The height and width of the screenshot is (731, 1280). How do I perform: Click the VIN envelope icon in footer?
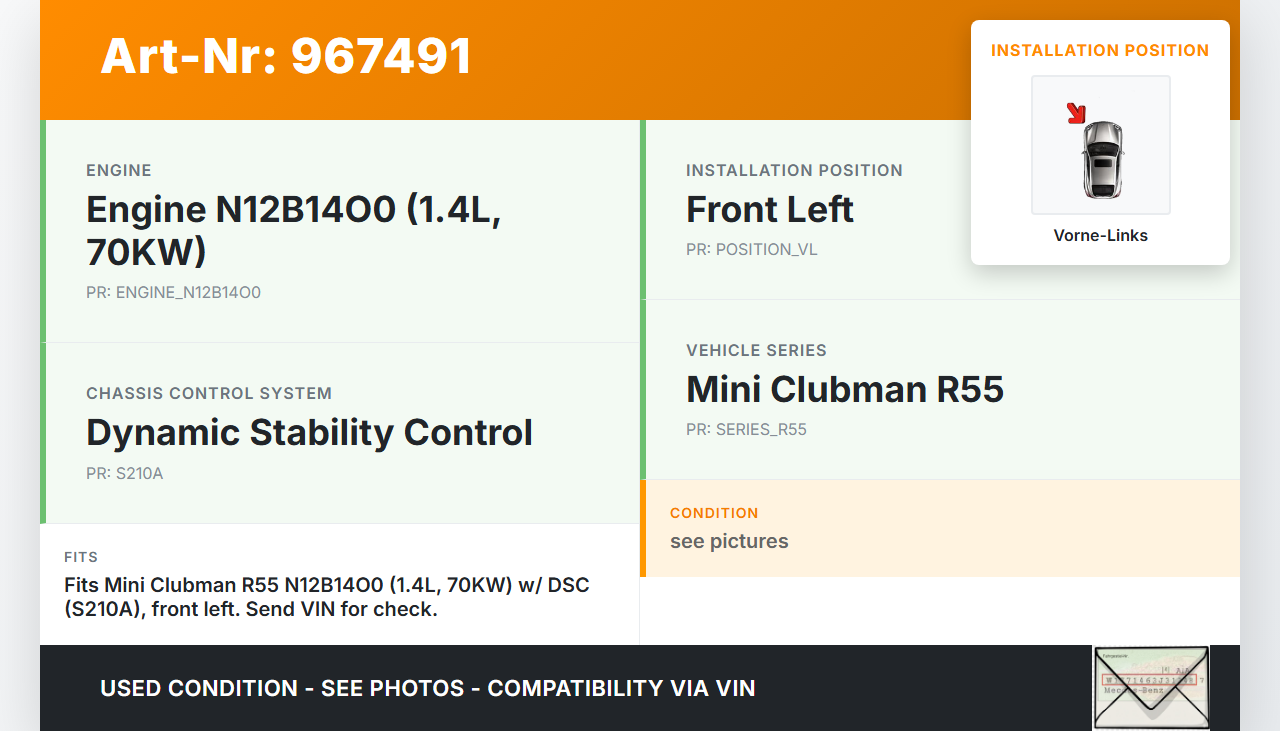[x=1151, y=687]
